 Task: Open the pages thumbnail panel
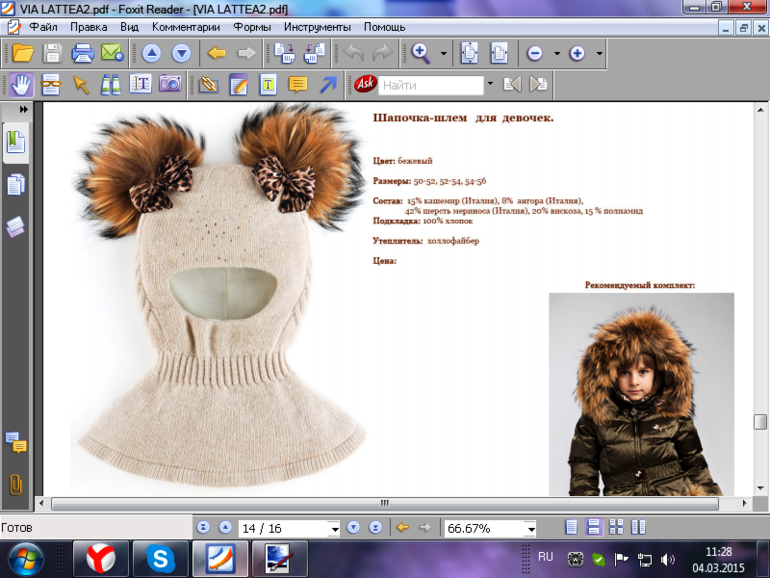pyautogui.click(x=16, y=184)
